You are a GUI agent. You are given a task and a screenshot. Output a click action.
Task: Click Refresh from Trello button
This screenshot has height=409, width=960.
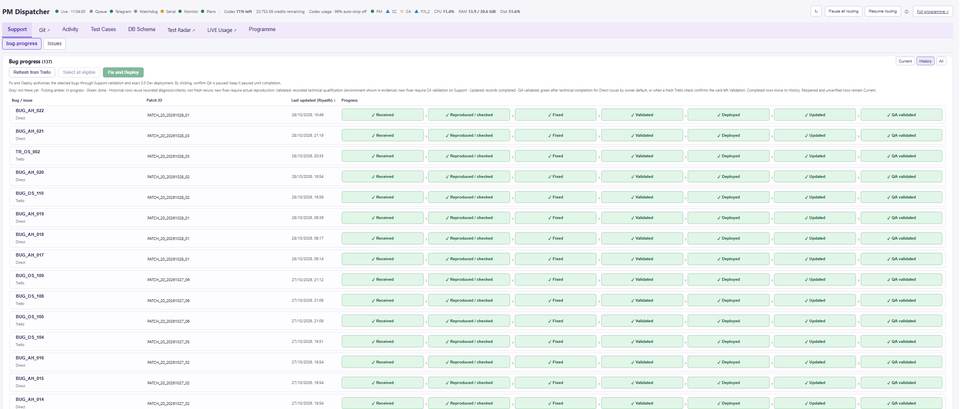[32, 72]
